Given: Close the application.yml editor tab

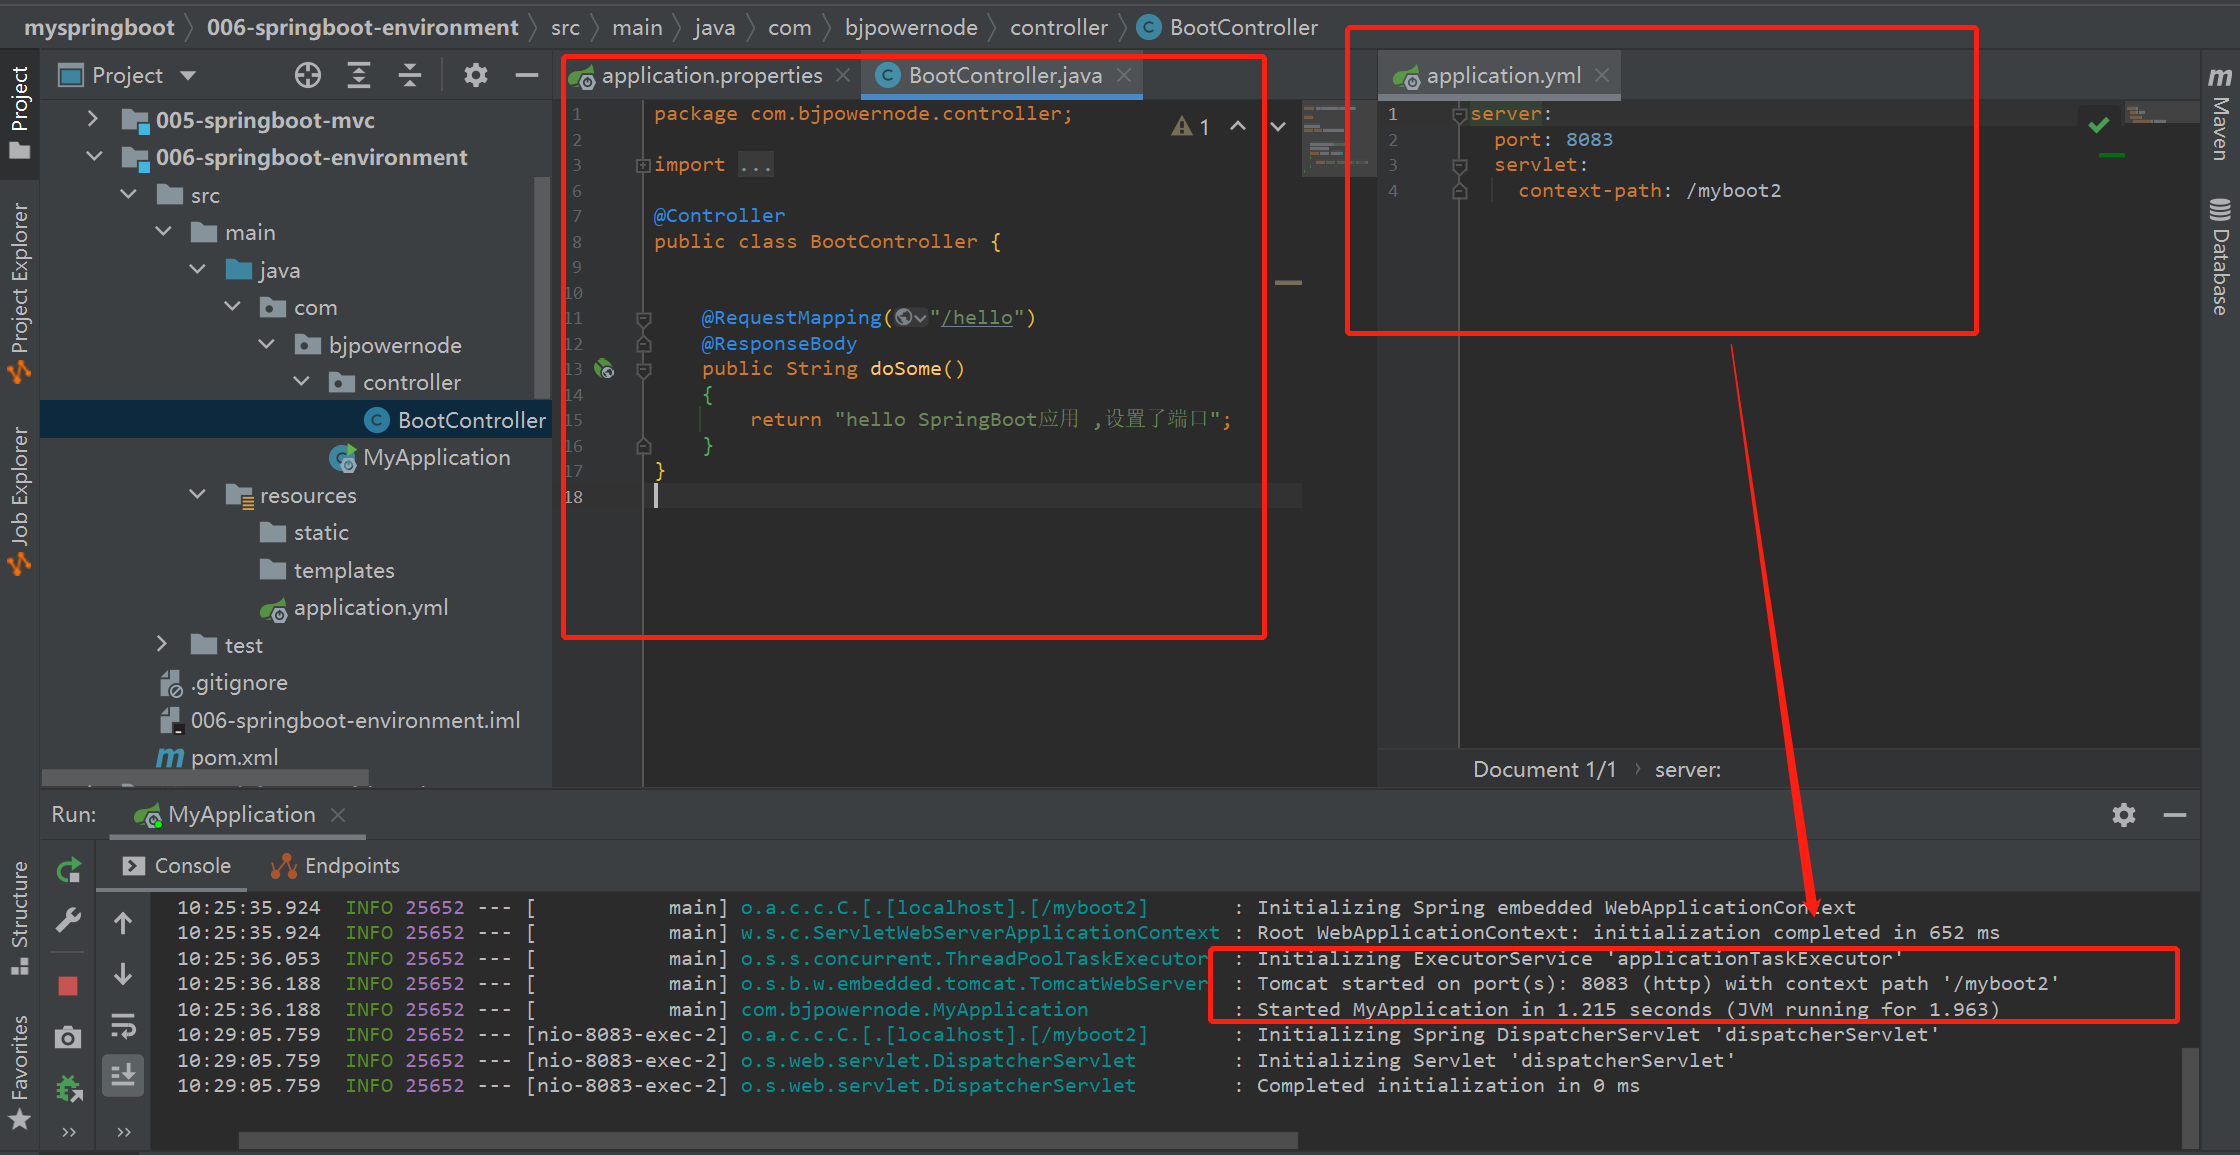Looking at the screenshot, I should [1602, 76].
